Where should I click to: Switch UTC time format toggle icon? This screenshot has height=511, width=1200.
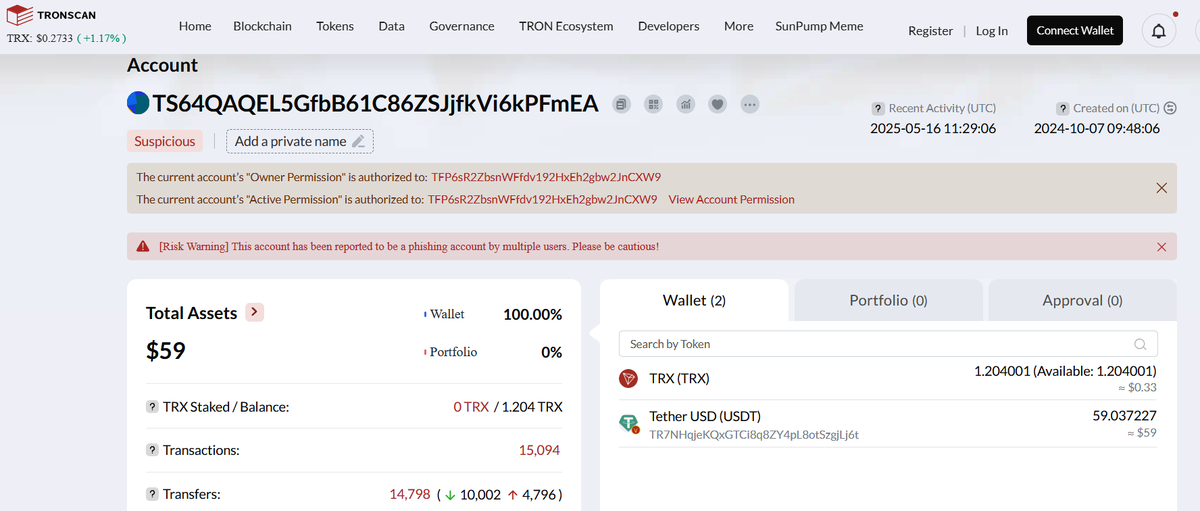click(x=1170, y=108)
